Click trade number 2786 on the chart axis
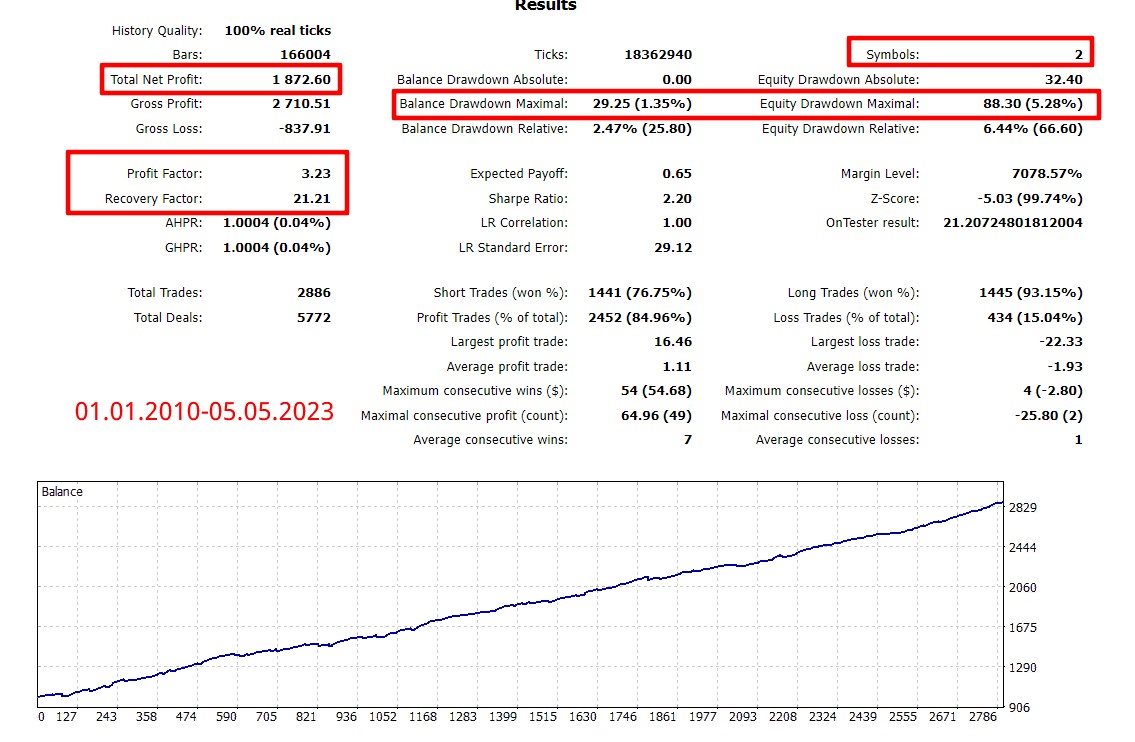Viewport: 1135px width, 742px height. point(983,717)
